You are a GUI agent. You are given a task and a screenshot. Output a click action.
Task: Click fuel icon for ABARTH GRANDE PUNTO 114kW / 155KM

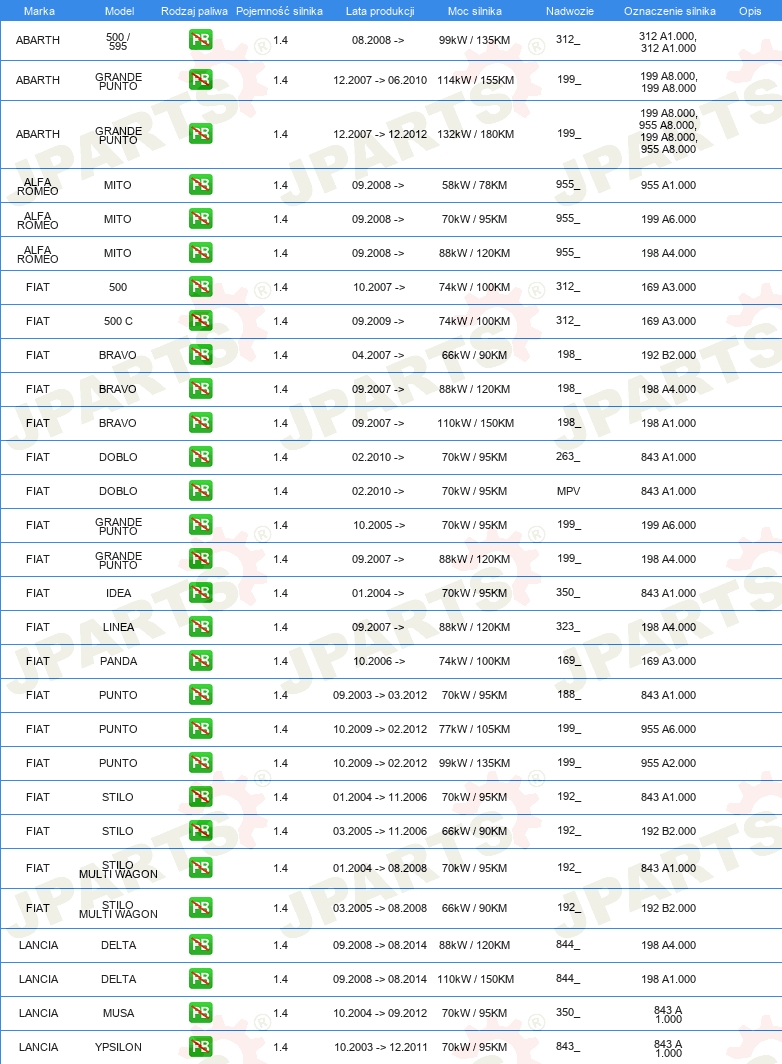click(200, 80)
